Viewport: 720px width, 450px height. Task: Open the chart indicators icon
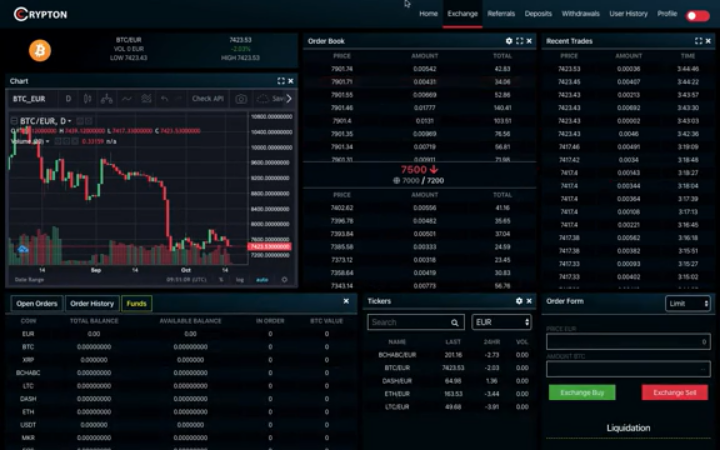[x=126, y=99]
